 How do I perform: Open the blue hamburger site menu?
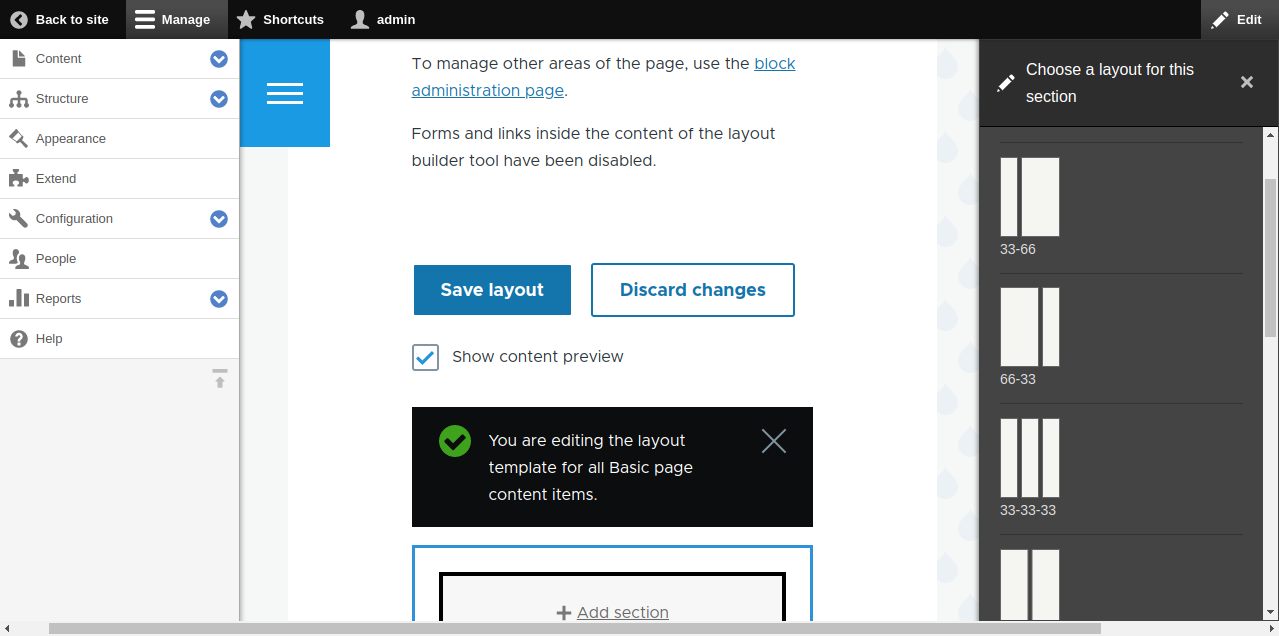click(x=285, y=93)
